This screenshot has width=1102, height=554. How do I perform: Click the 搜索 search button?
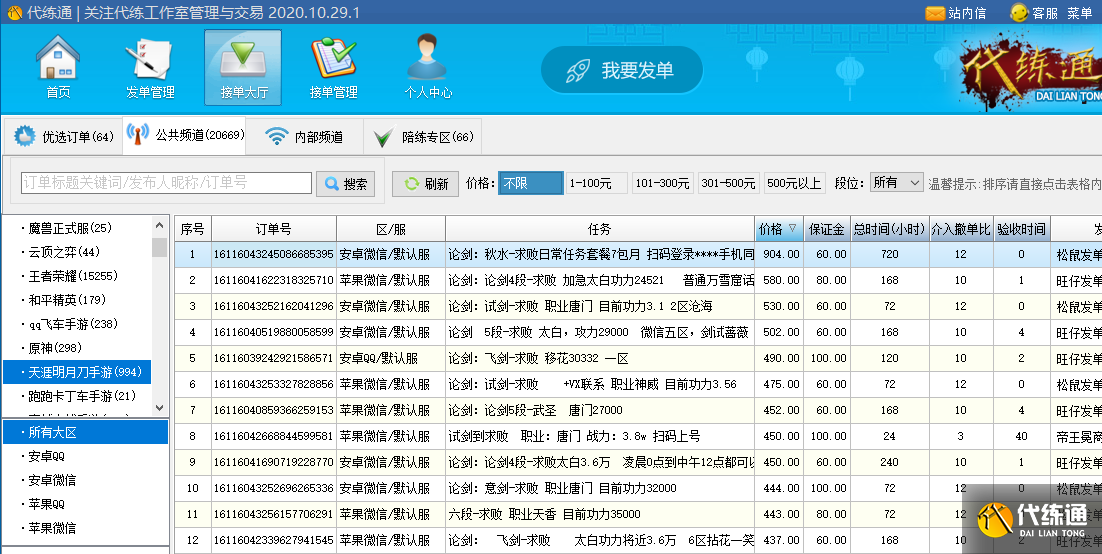click(345, 184)
